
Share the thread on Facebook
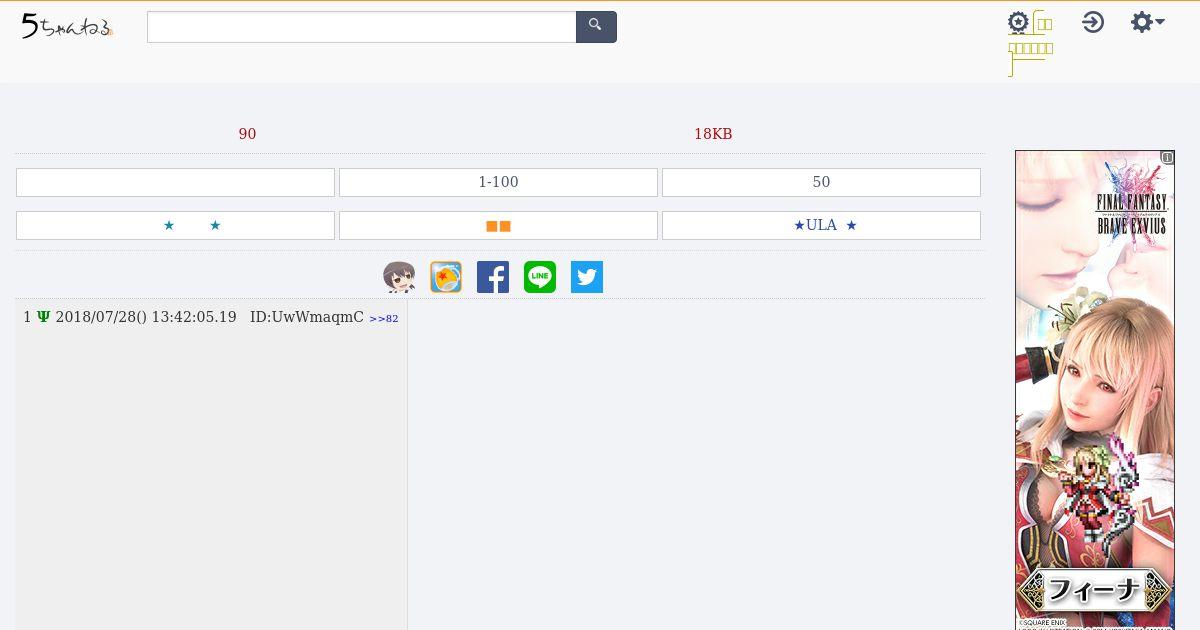pos(493,277)
